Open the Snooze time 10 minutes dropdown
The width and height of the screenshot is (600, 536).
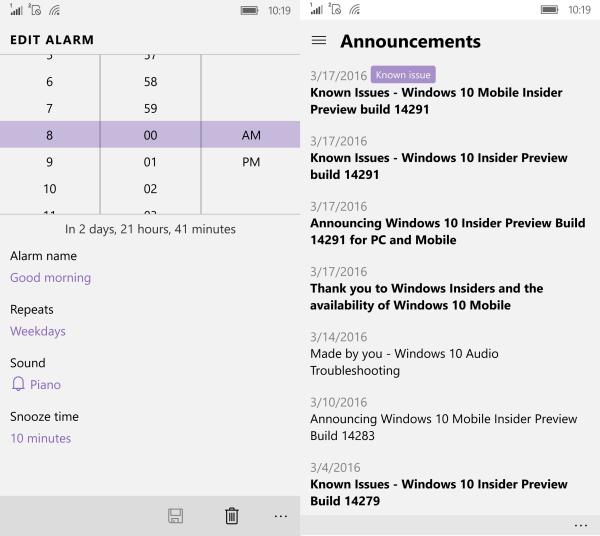[41, 438]
